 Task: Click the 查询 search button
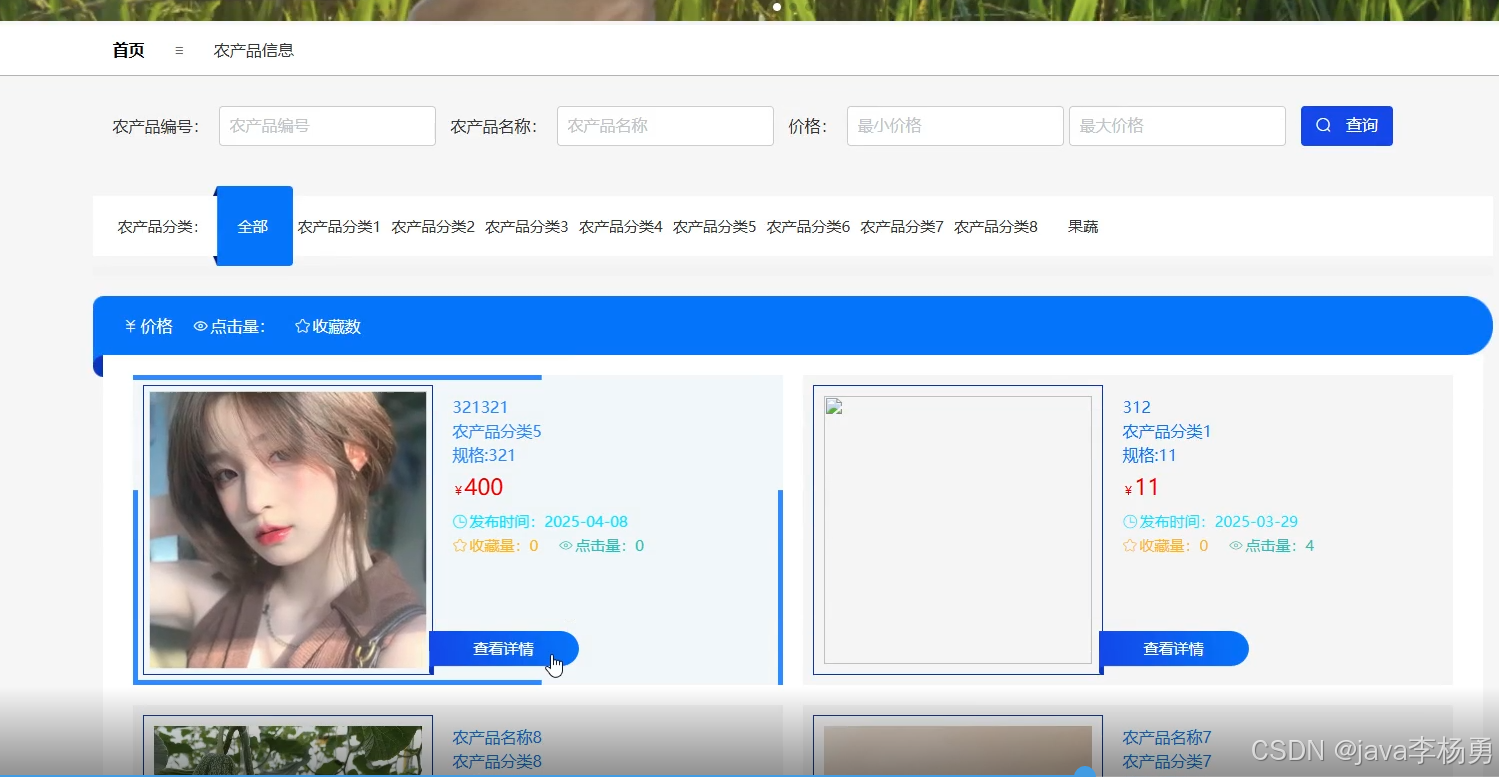(1346, 126)
